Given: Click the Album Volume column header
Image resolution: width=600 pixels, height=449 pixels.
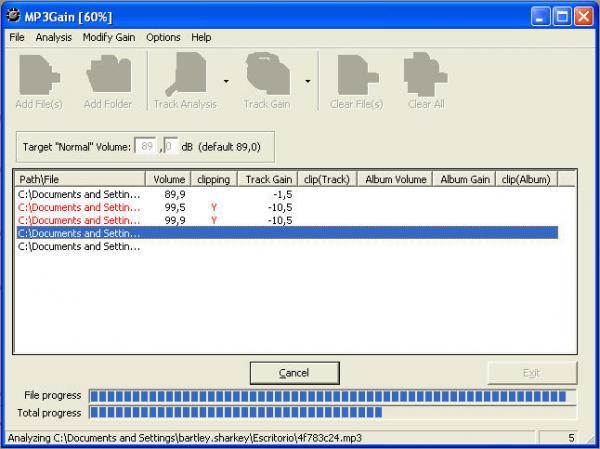Looking at the screenshot, I should click(x=395, y=179).
